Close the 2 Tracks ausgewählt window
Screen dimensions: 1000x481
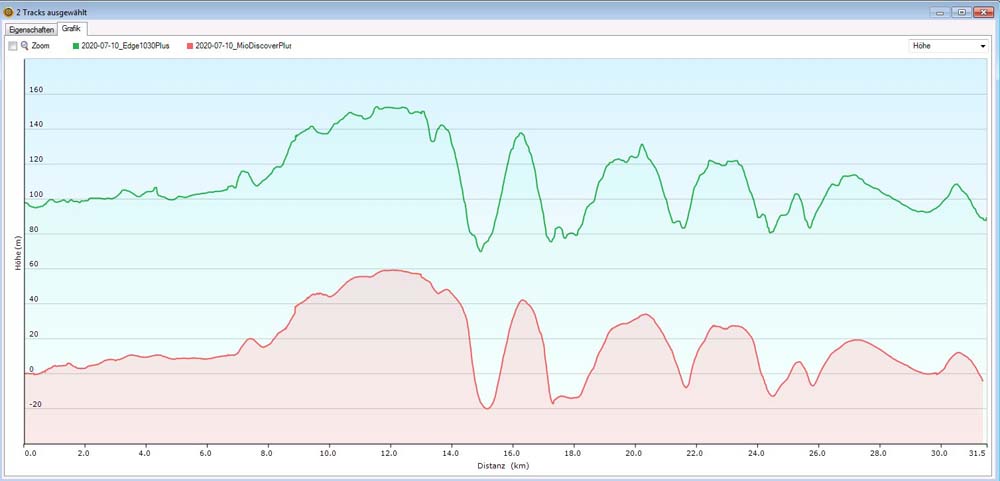pyautogui.click(x=983, y=11)
